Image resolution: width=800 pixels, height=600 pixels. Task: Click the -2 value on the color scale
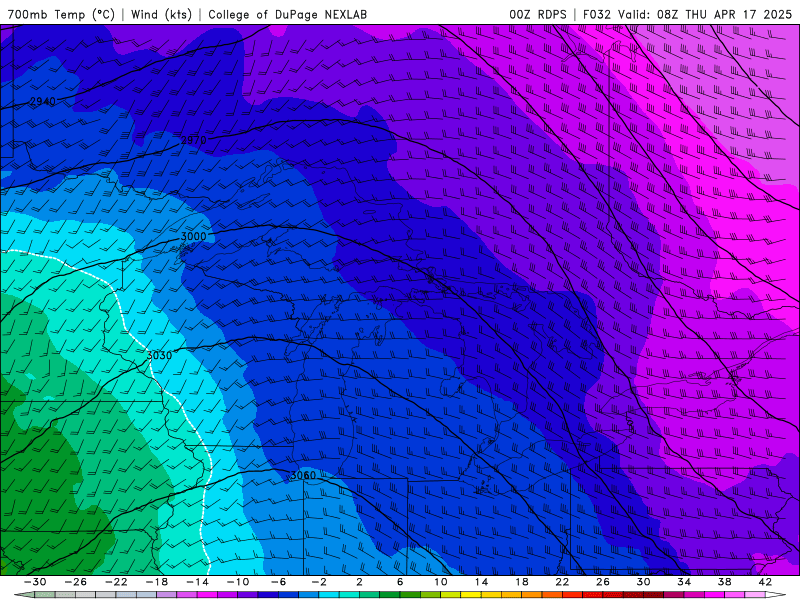[319, 582]
